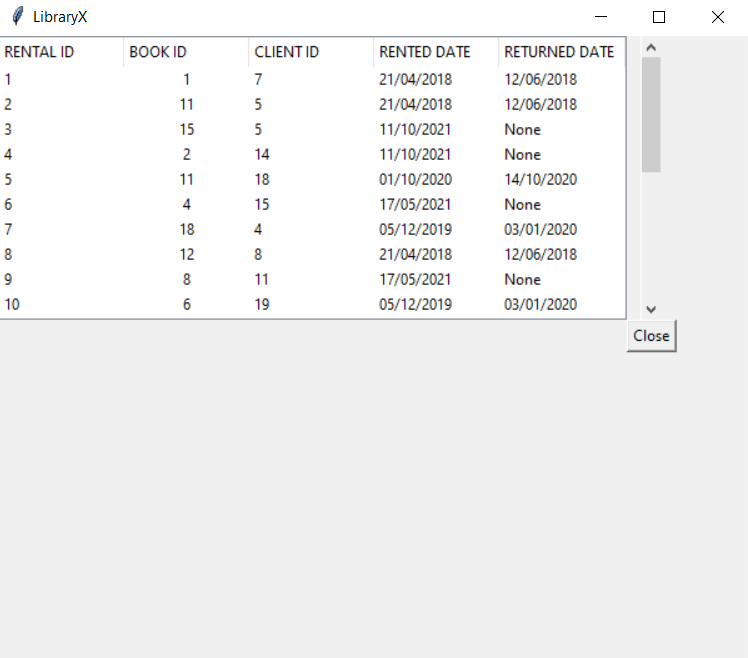The height and width of the screenshot is (658, 748).
Task: Click the RETURNED DATE column header
Action: click(x=561, y=52)
